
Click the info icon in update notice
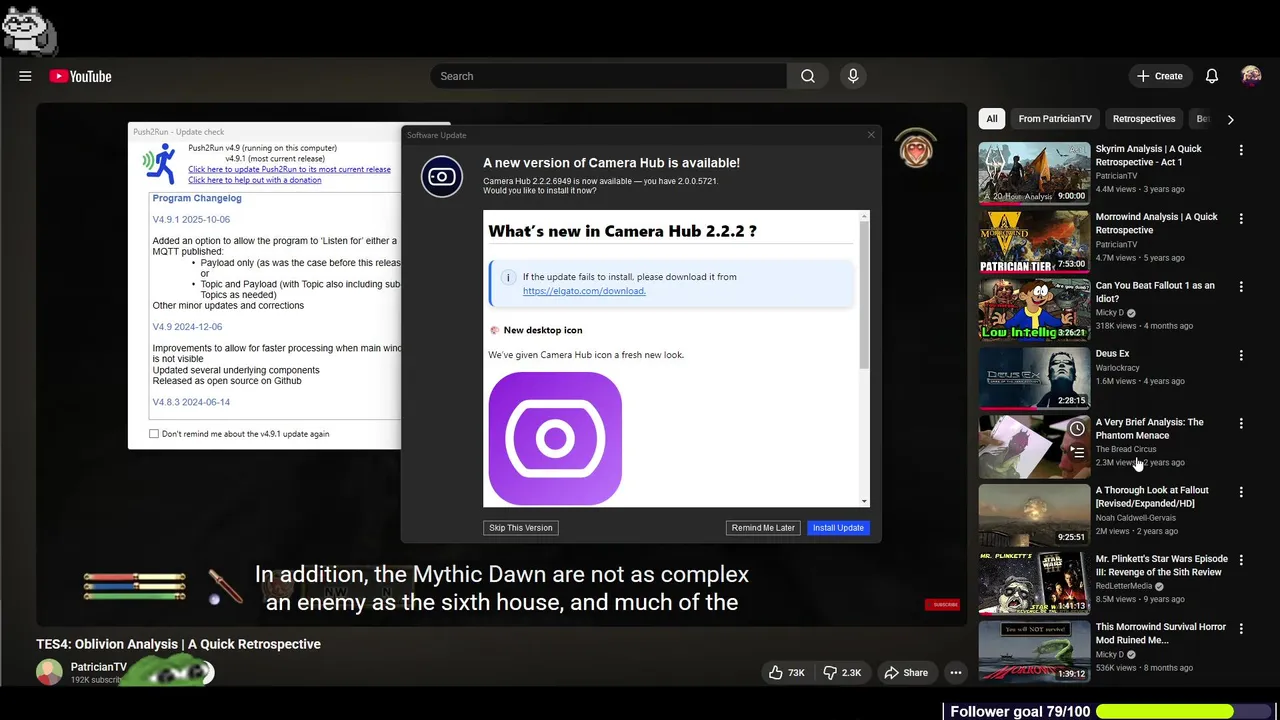[507, 277]
